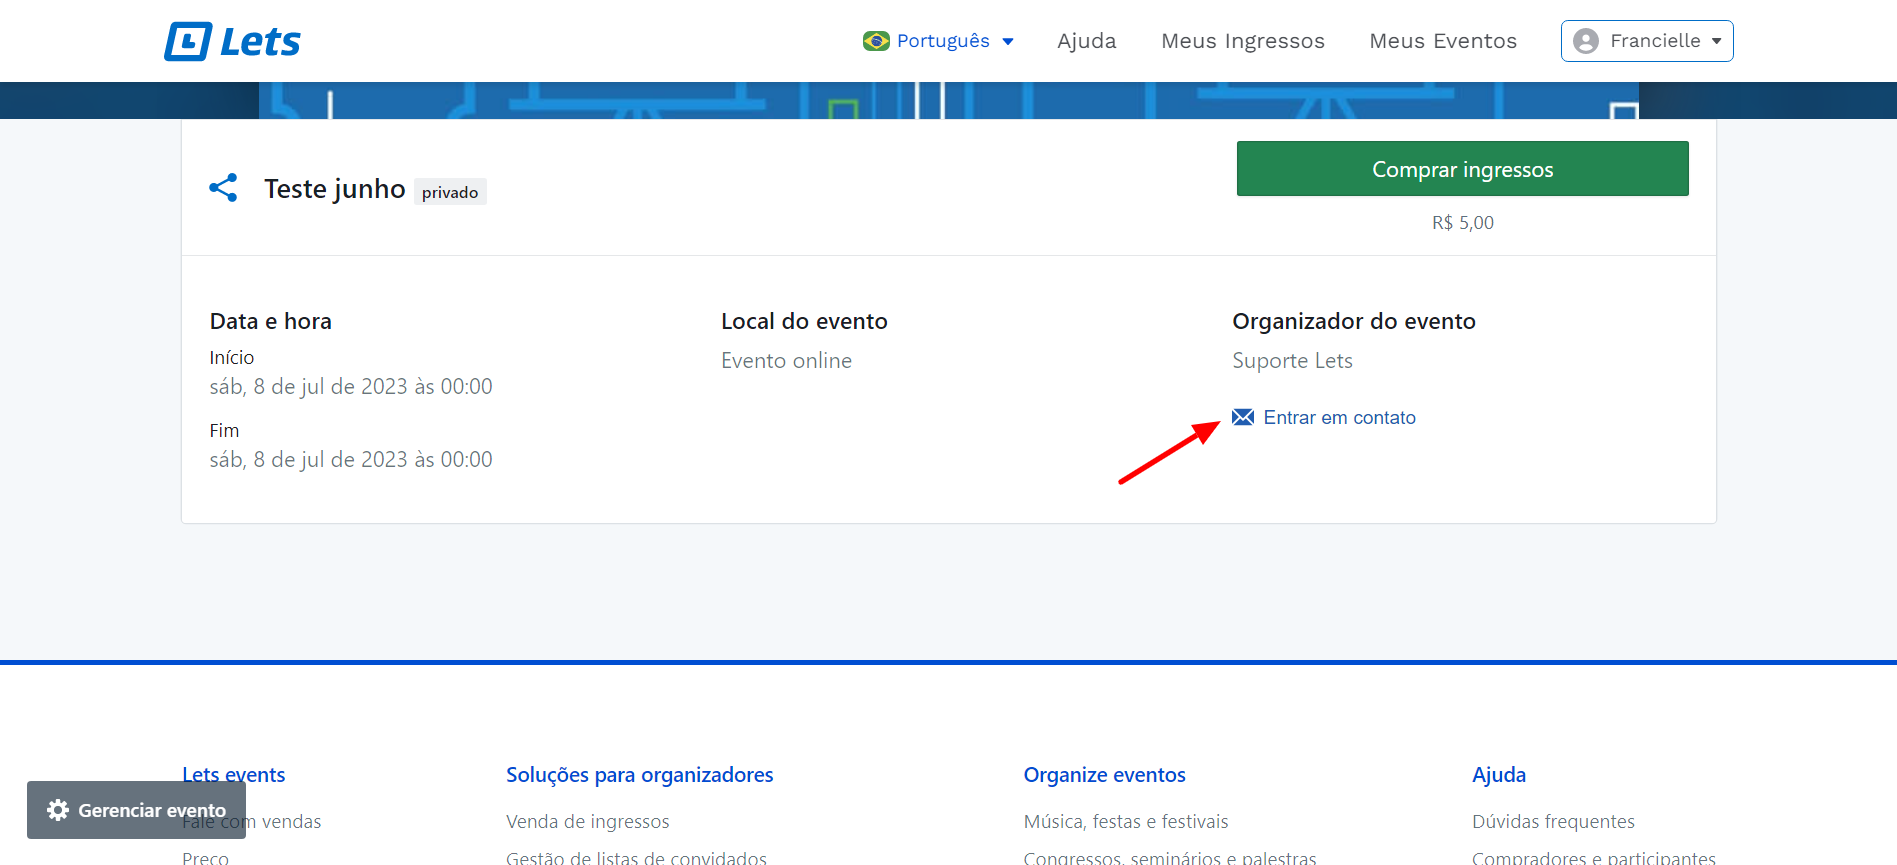
Task: Open the Venda de ingressos footer link
Action: click(587, 821)
